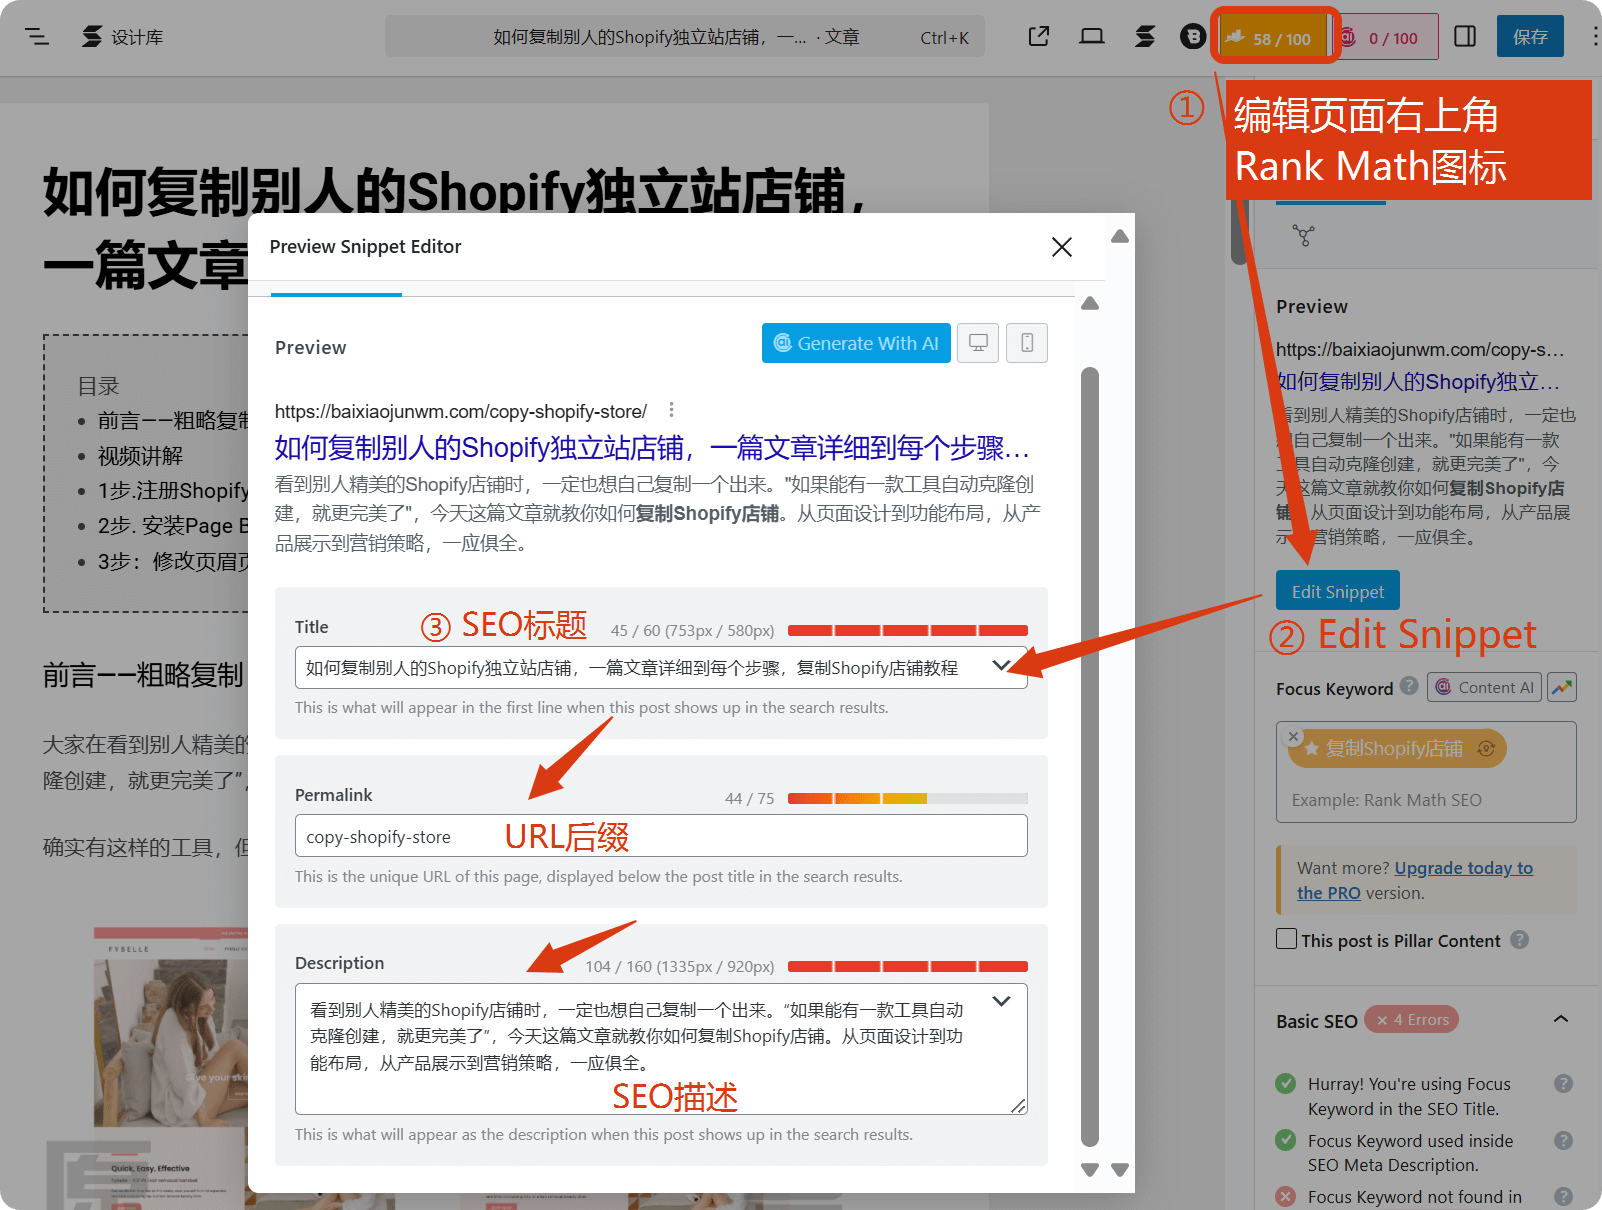The image size is (1602, 1210).
Task: Close the Preview Snippet Editor dialog
Action: 1062,247
